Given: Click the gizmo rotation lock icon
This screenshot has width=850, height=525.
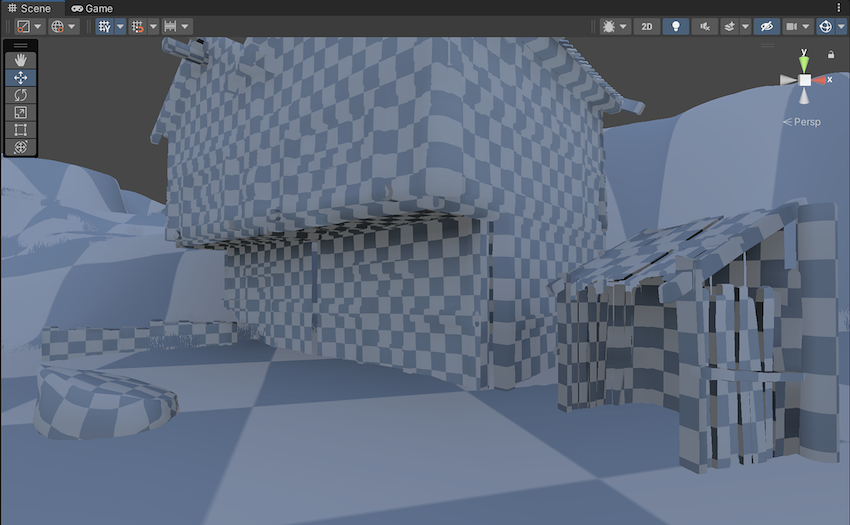Looking at the screenshot, I should (x=831, y=54).
